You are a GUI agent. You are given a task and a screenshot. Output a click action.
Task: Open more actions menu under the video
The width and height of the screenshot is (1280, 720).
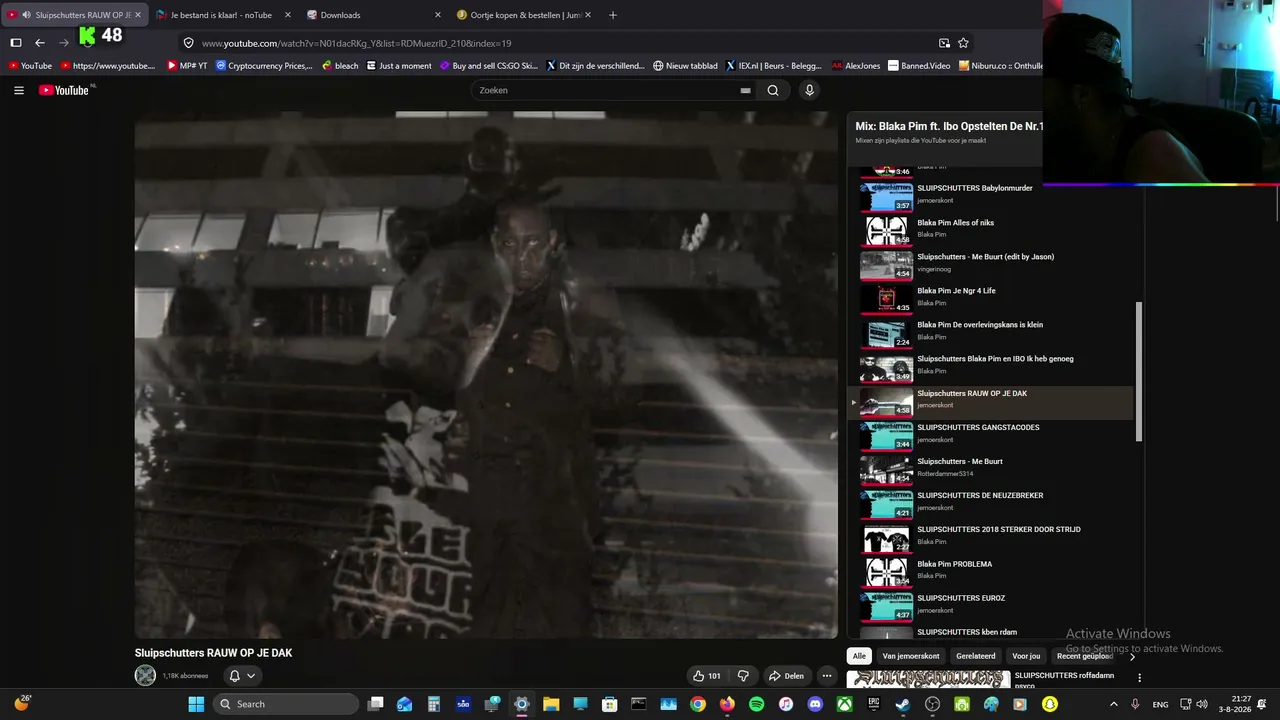(x=826, y=676)
